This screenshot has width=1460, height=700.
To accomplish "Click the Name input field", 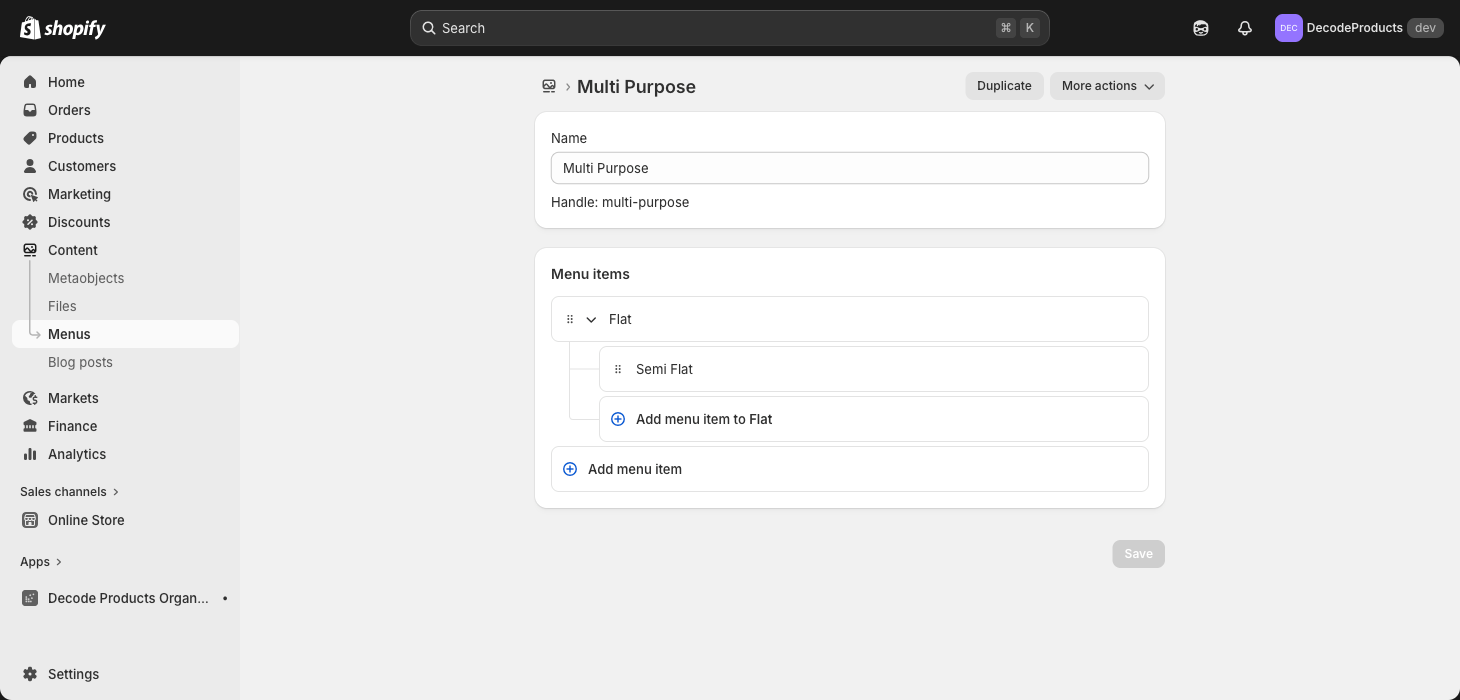I will [849, 168].
